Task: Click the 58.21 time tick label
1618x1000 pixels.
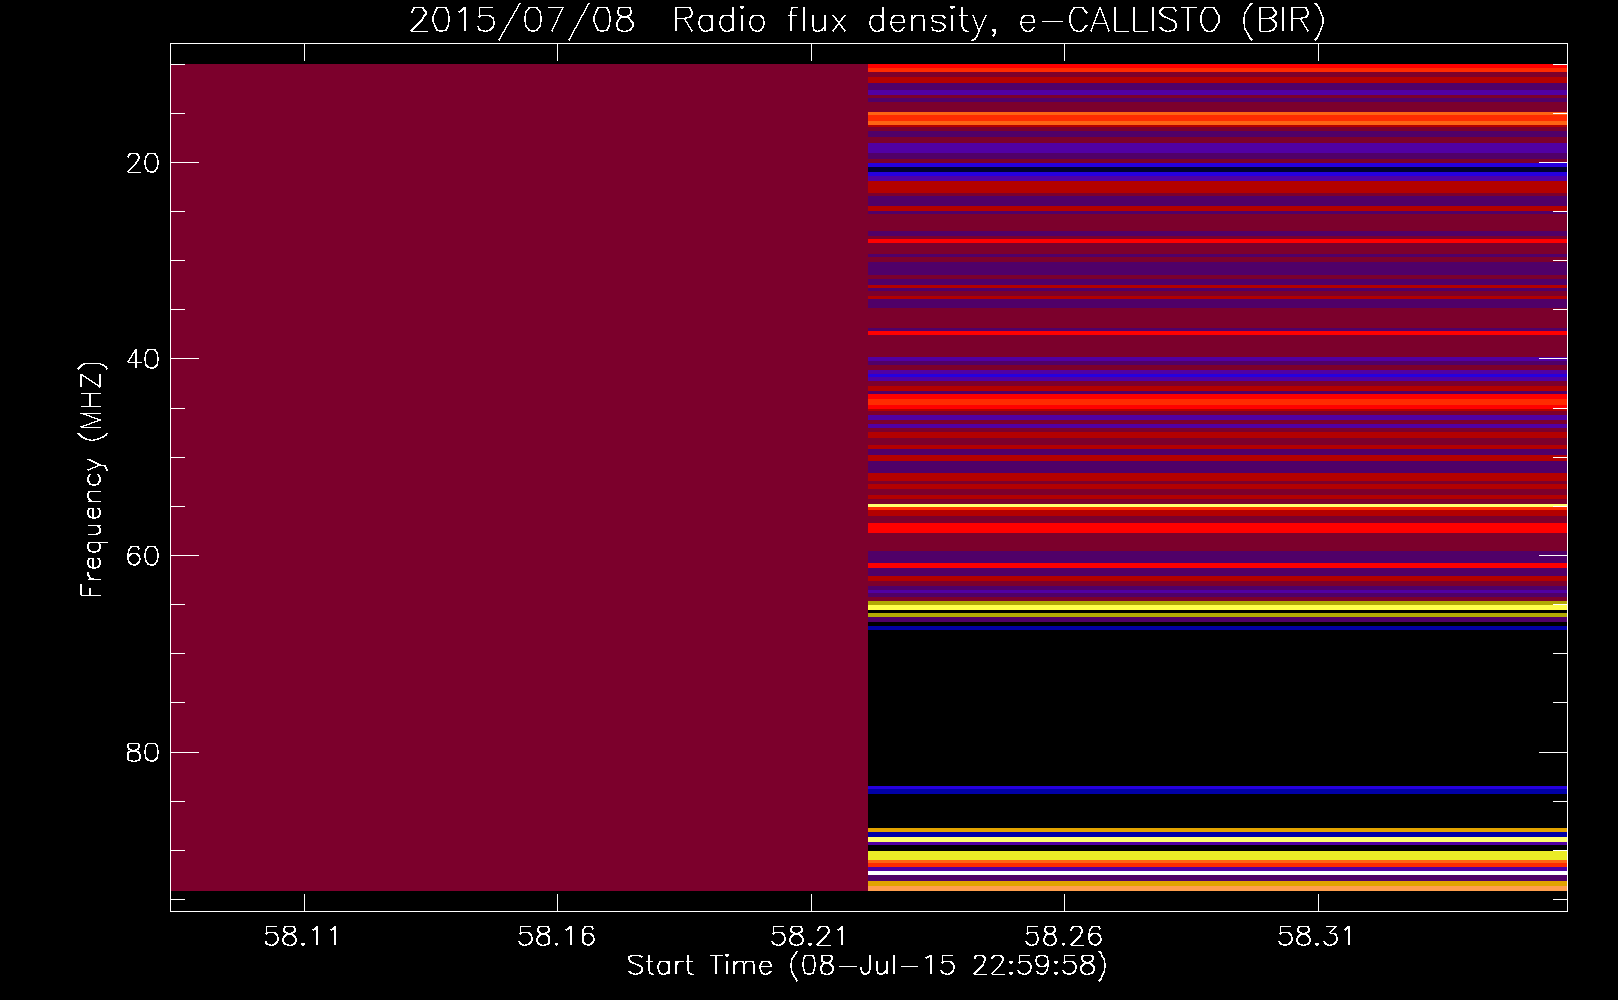Action: click(x=810, y=937)
